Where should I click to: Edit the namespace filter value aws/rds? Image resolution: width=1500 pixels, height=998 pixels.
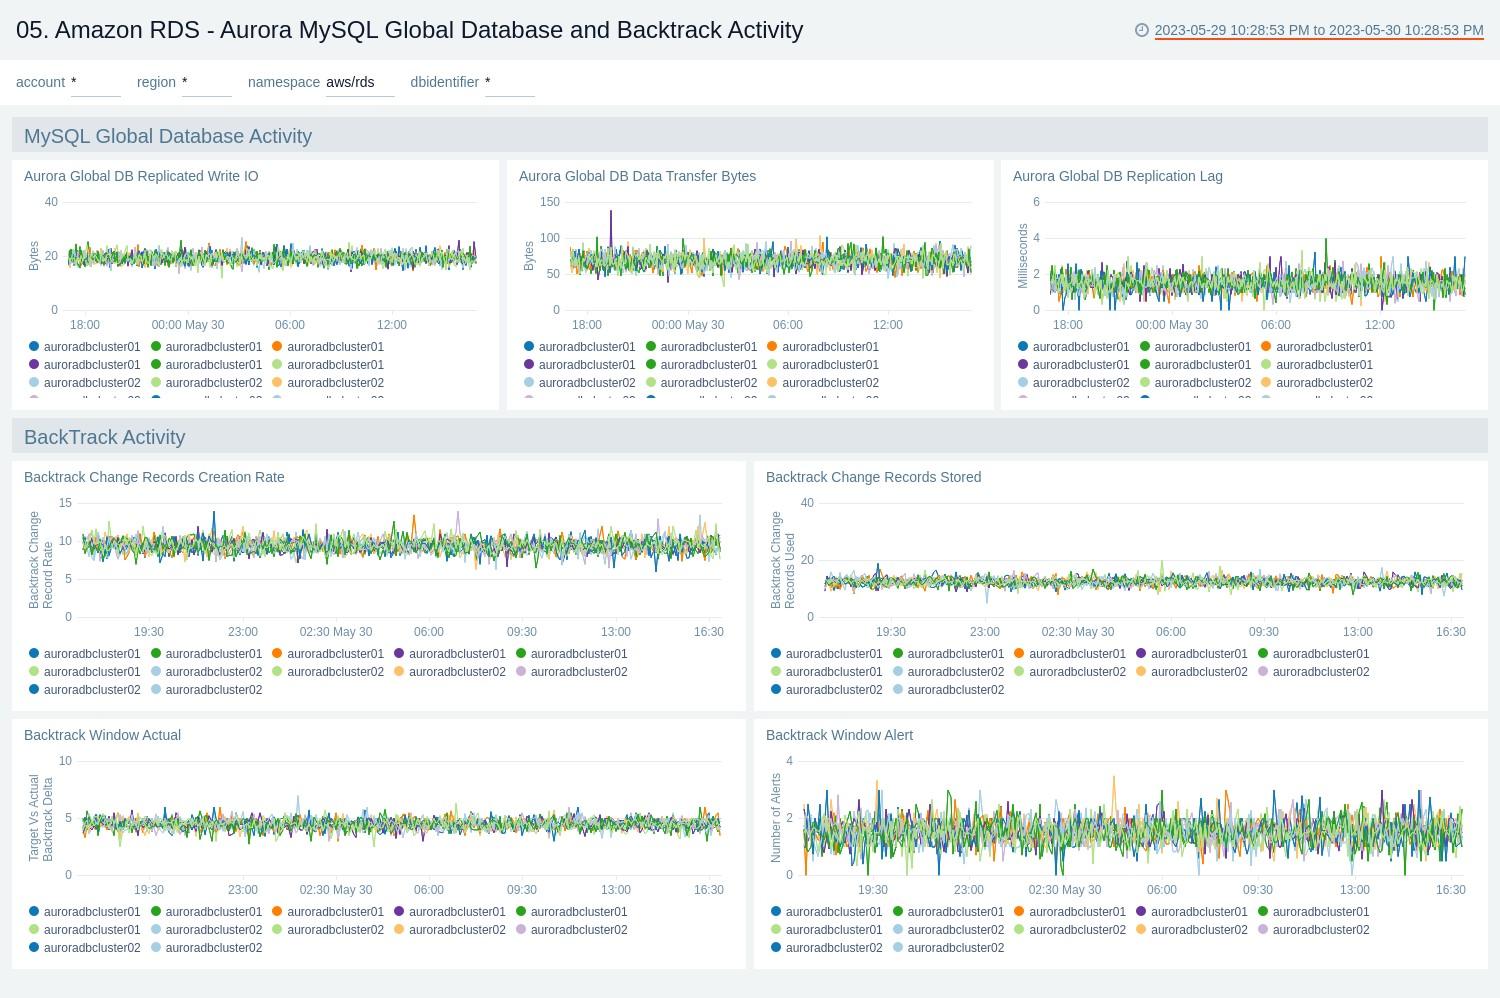tap(360, 82)
